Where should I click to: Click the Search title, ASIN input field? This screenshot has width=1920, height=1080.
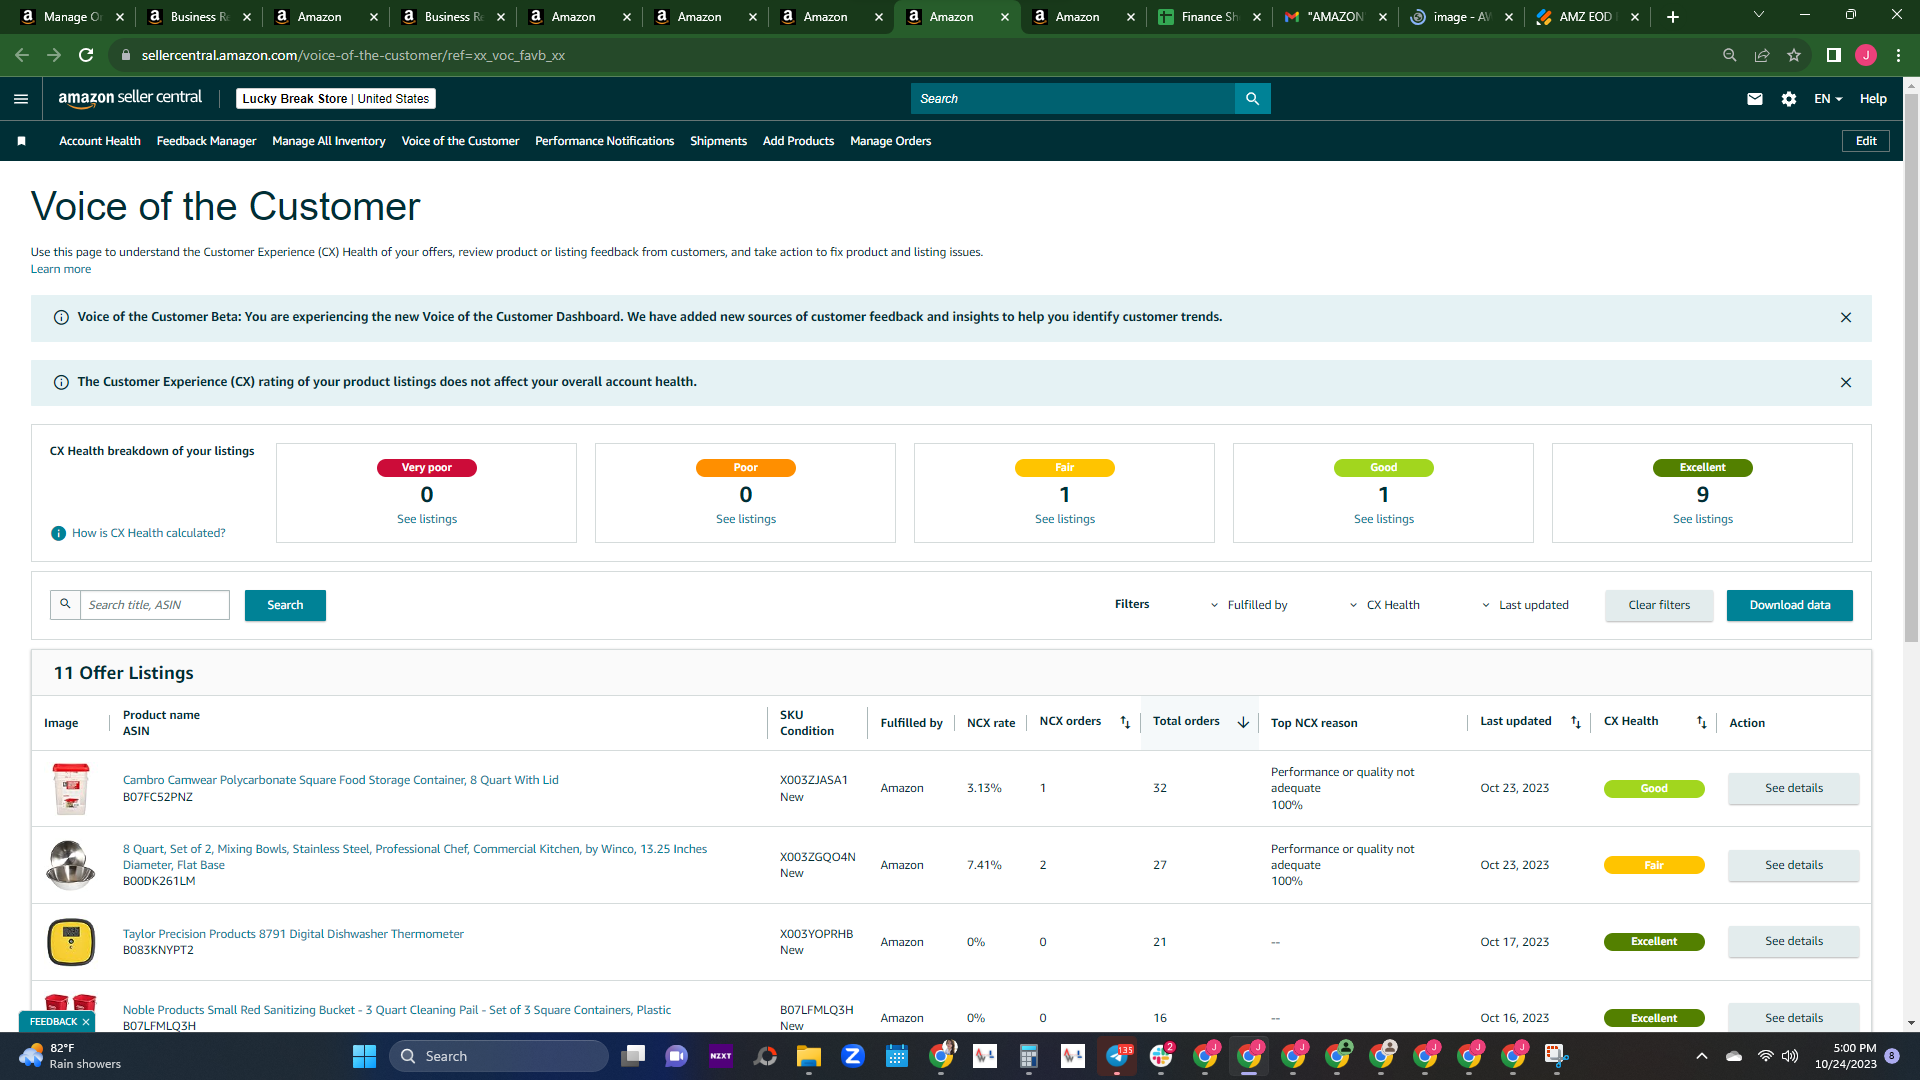155,605
